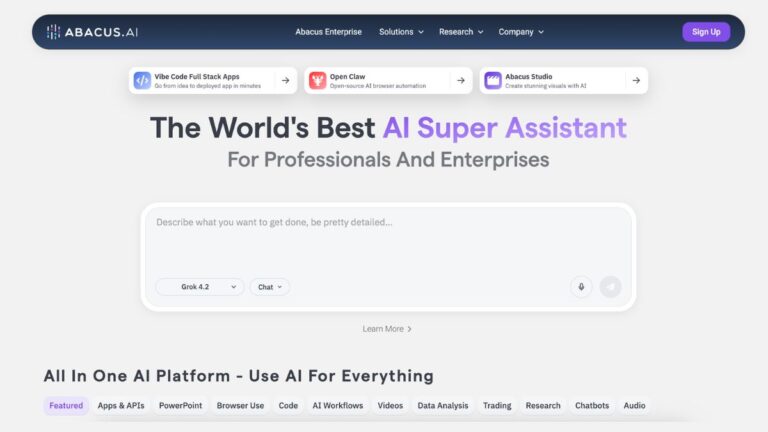Open the Abacus Studio clapperboard icon
This screenshot has height=432, width=768.
[x=493, y=80]
